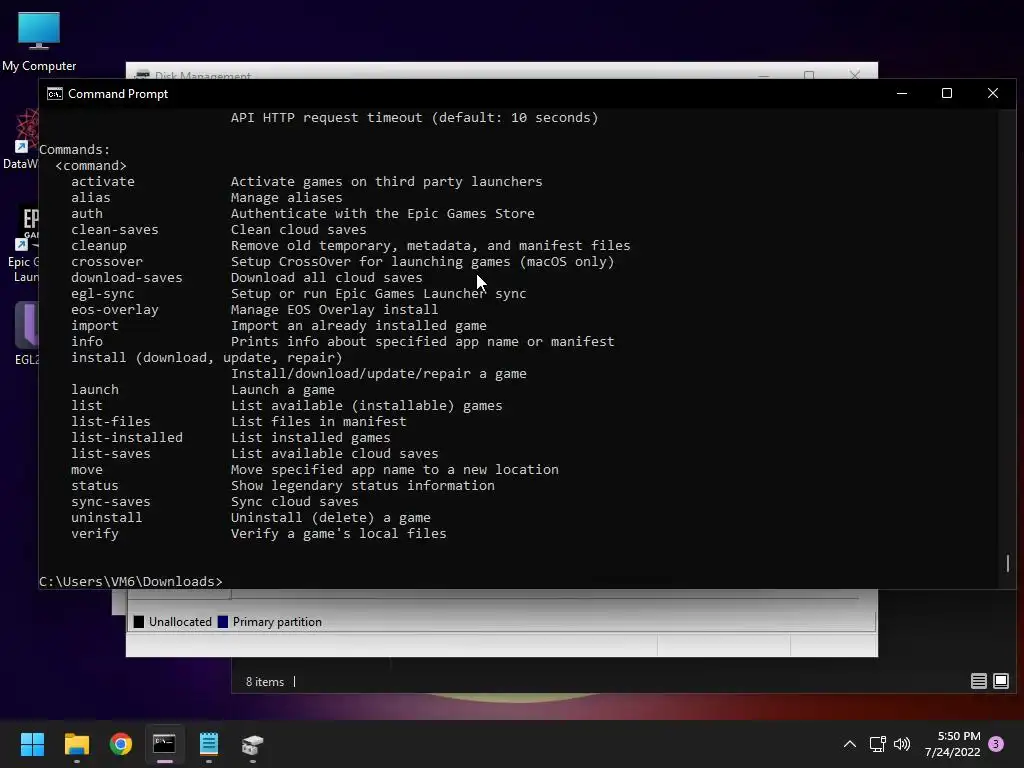Open the Disk Management taskbar app

(x=253, y=744)
